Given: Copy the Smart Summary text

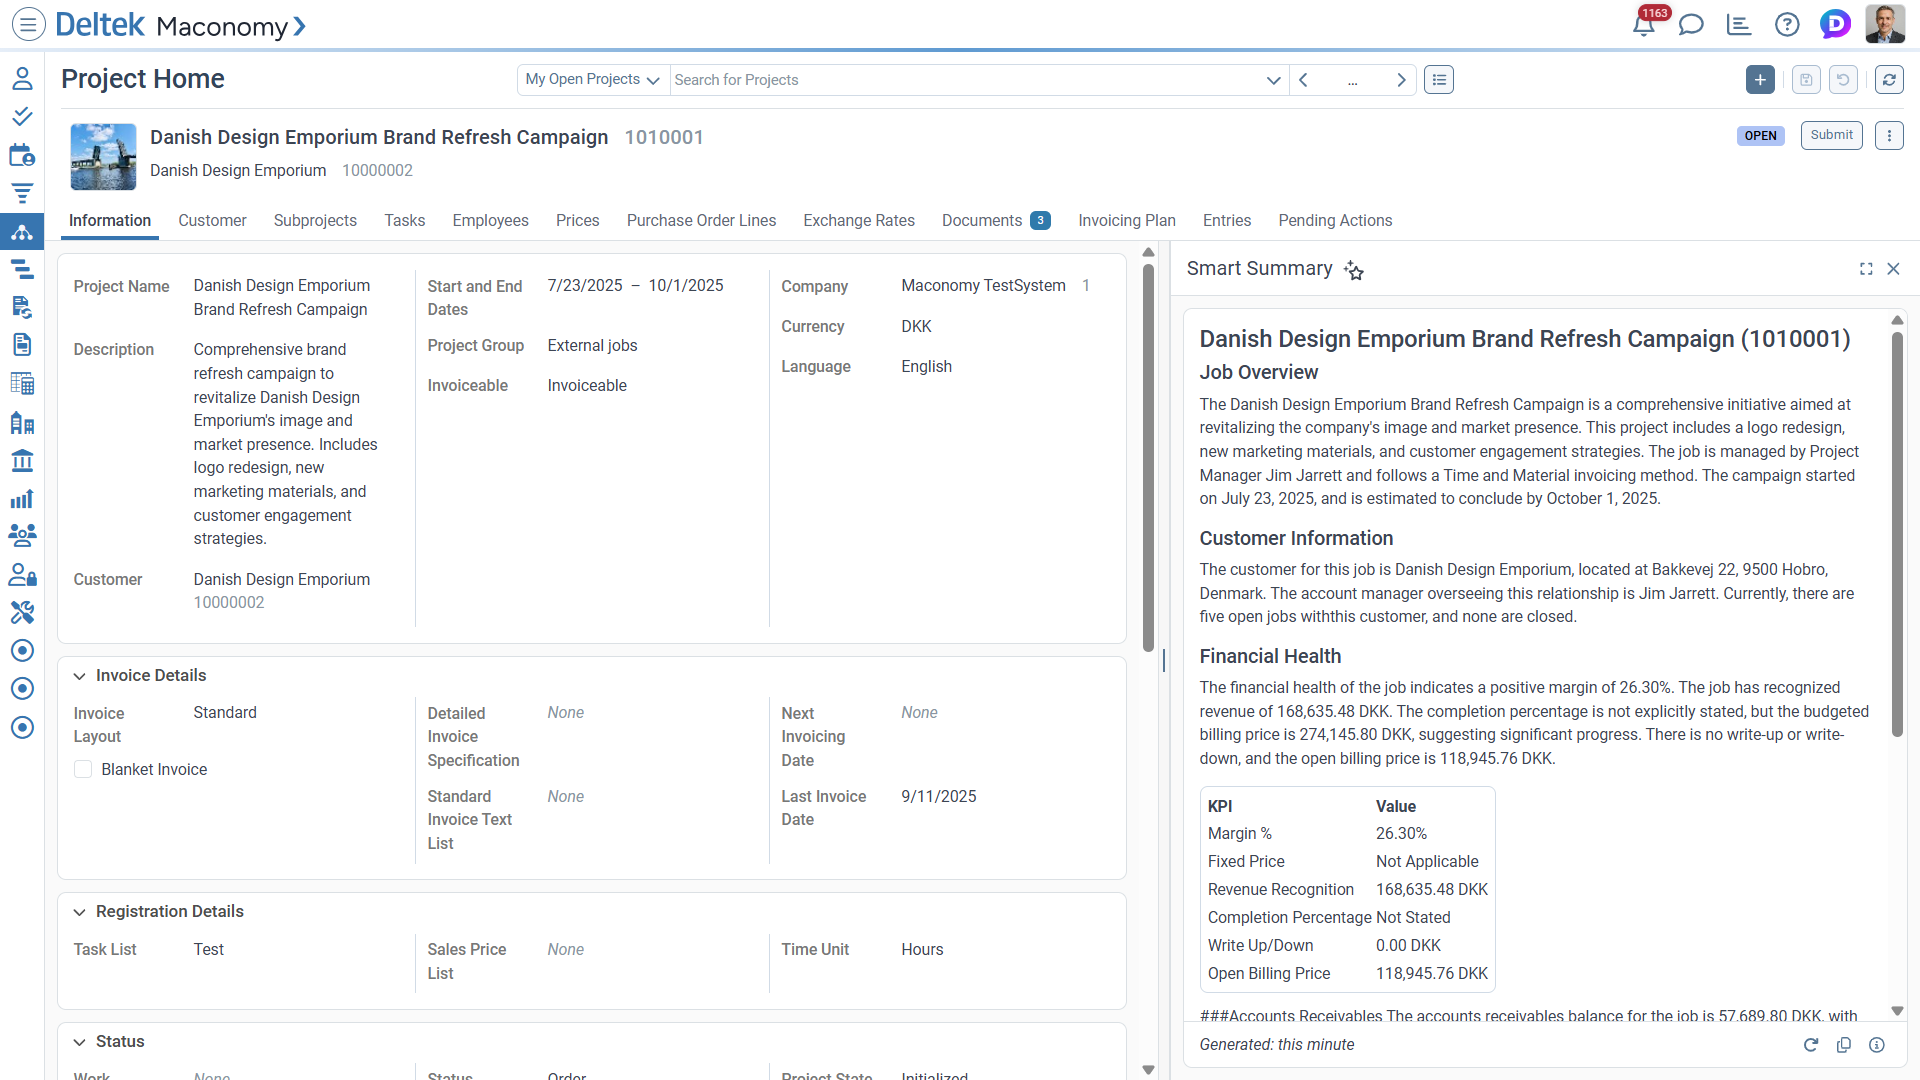Looking at the screenshot, I should point(1844,1045).
